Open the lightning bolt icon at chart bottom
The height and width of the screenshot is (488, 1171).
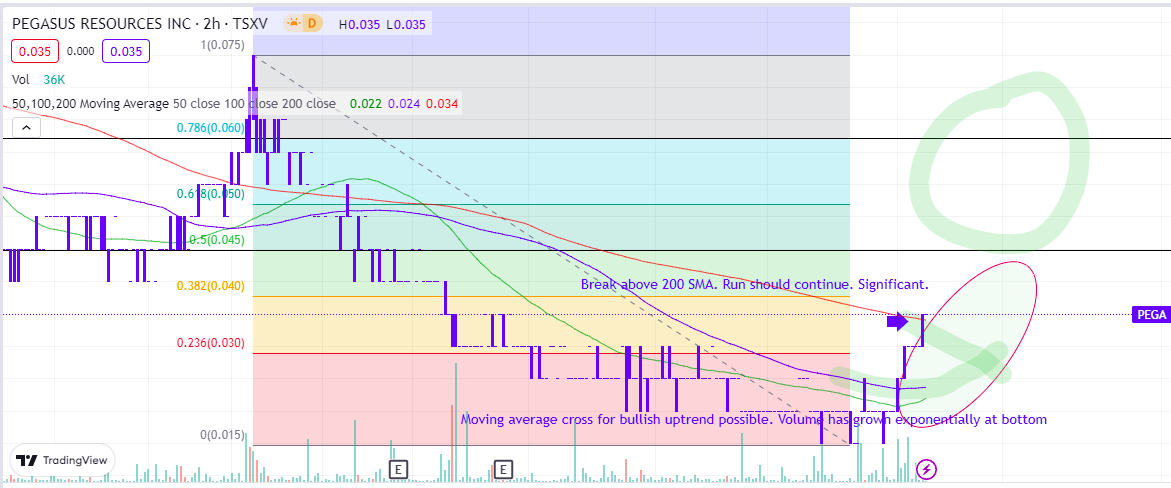[x=927, y=469]
